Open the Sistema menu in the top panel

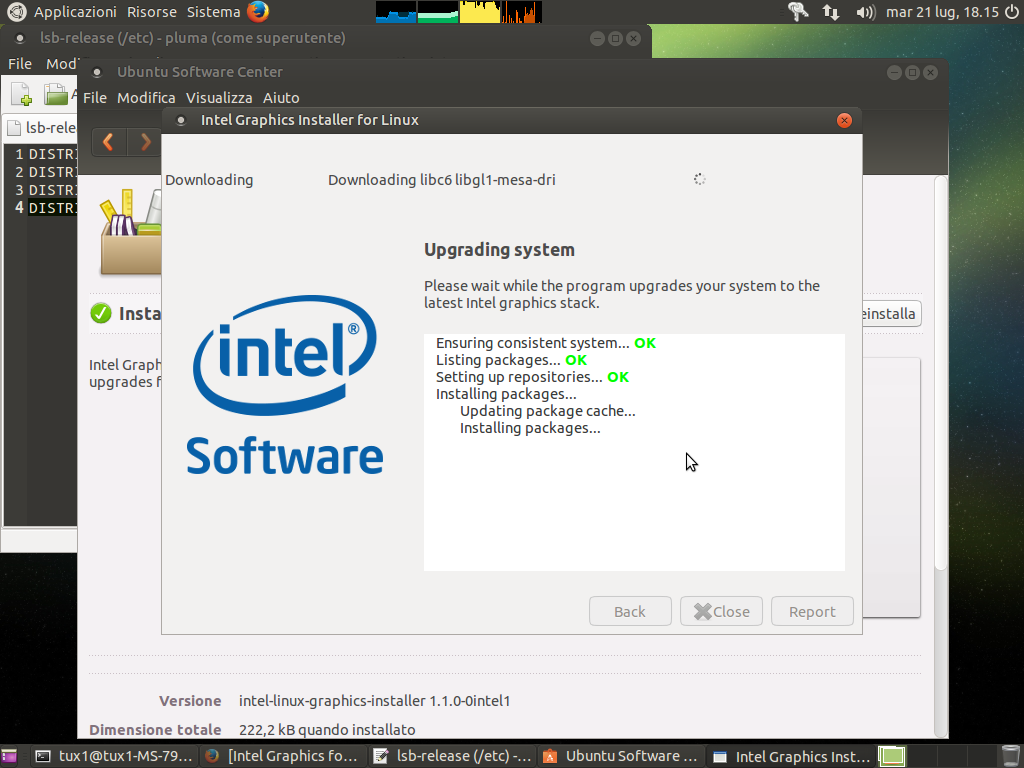[212, 12]
